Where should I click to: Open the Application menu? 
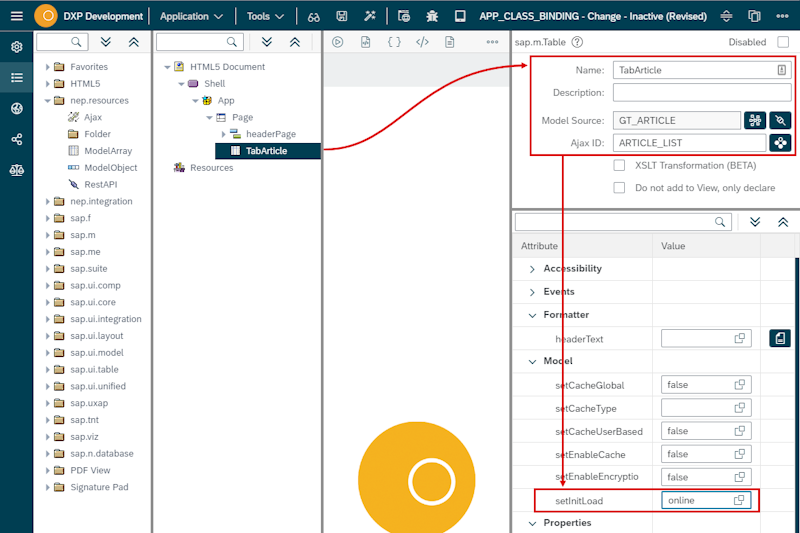pos(191,16)
